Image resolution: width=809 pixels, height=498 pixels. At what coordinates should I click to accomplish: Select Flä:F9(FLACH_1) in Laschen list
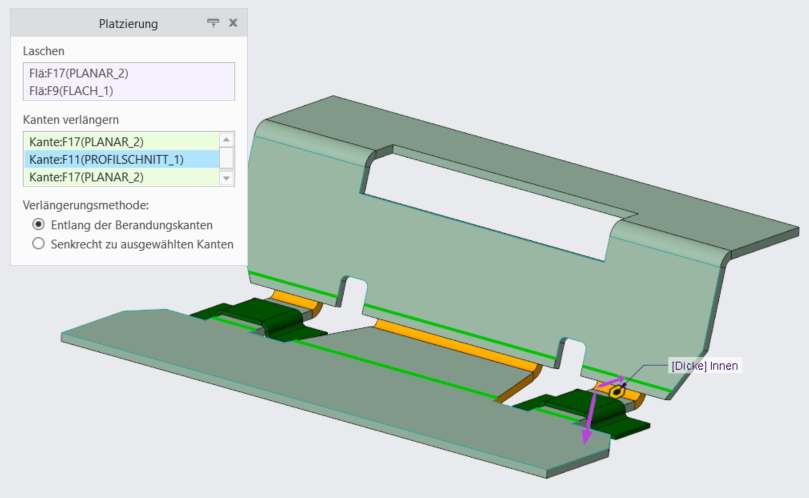point(128,91)
